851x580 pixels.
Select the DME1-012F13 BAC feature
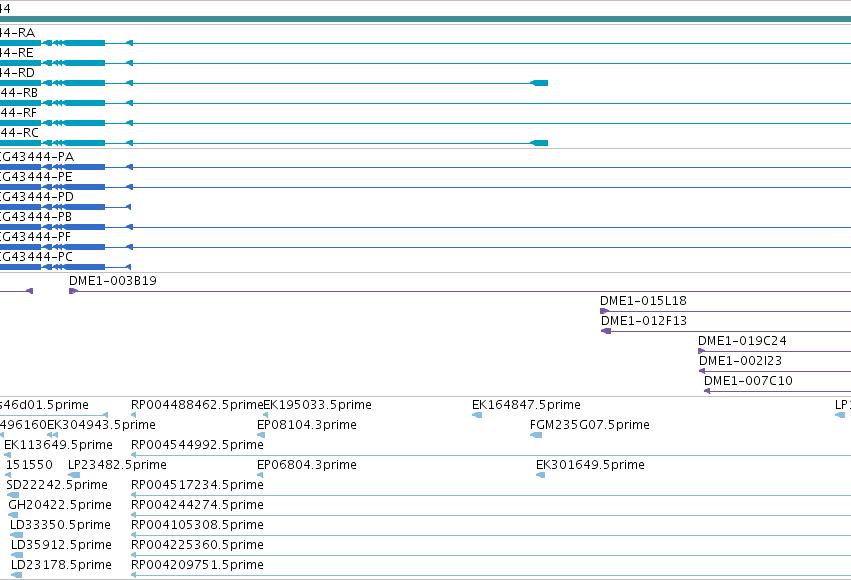click(726, 332)
